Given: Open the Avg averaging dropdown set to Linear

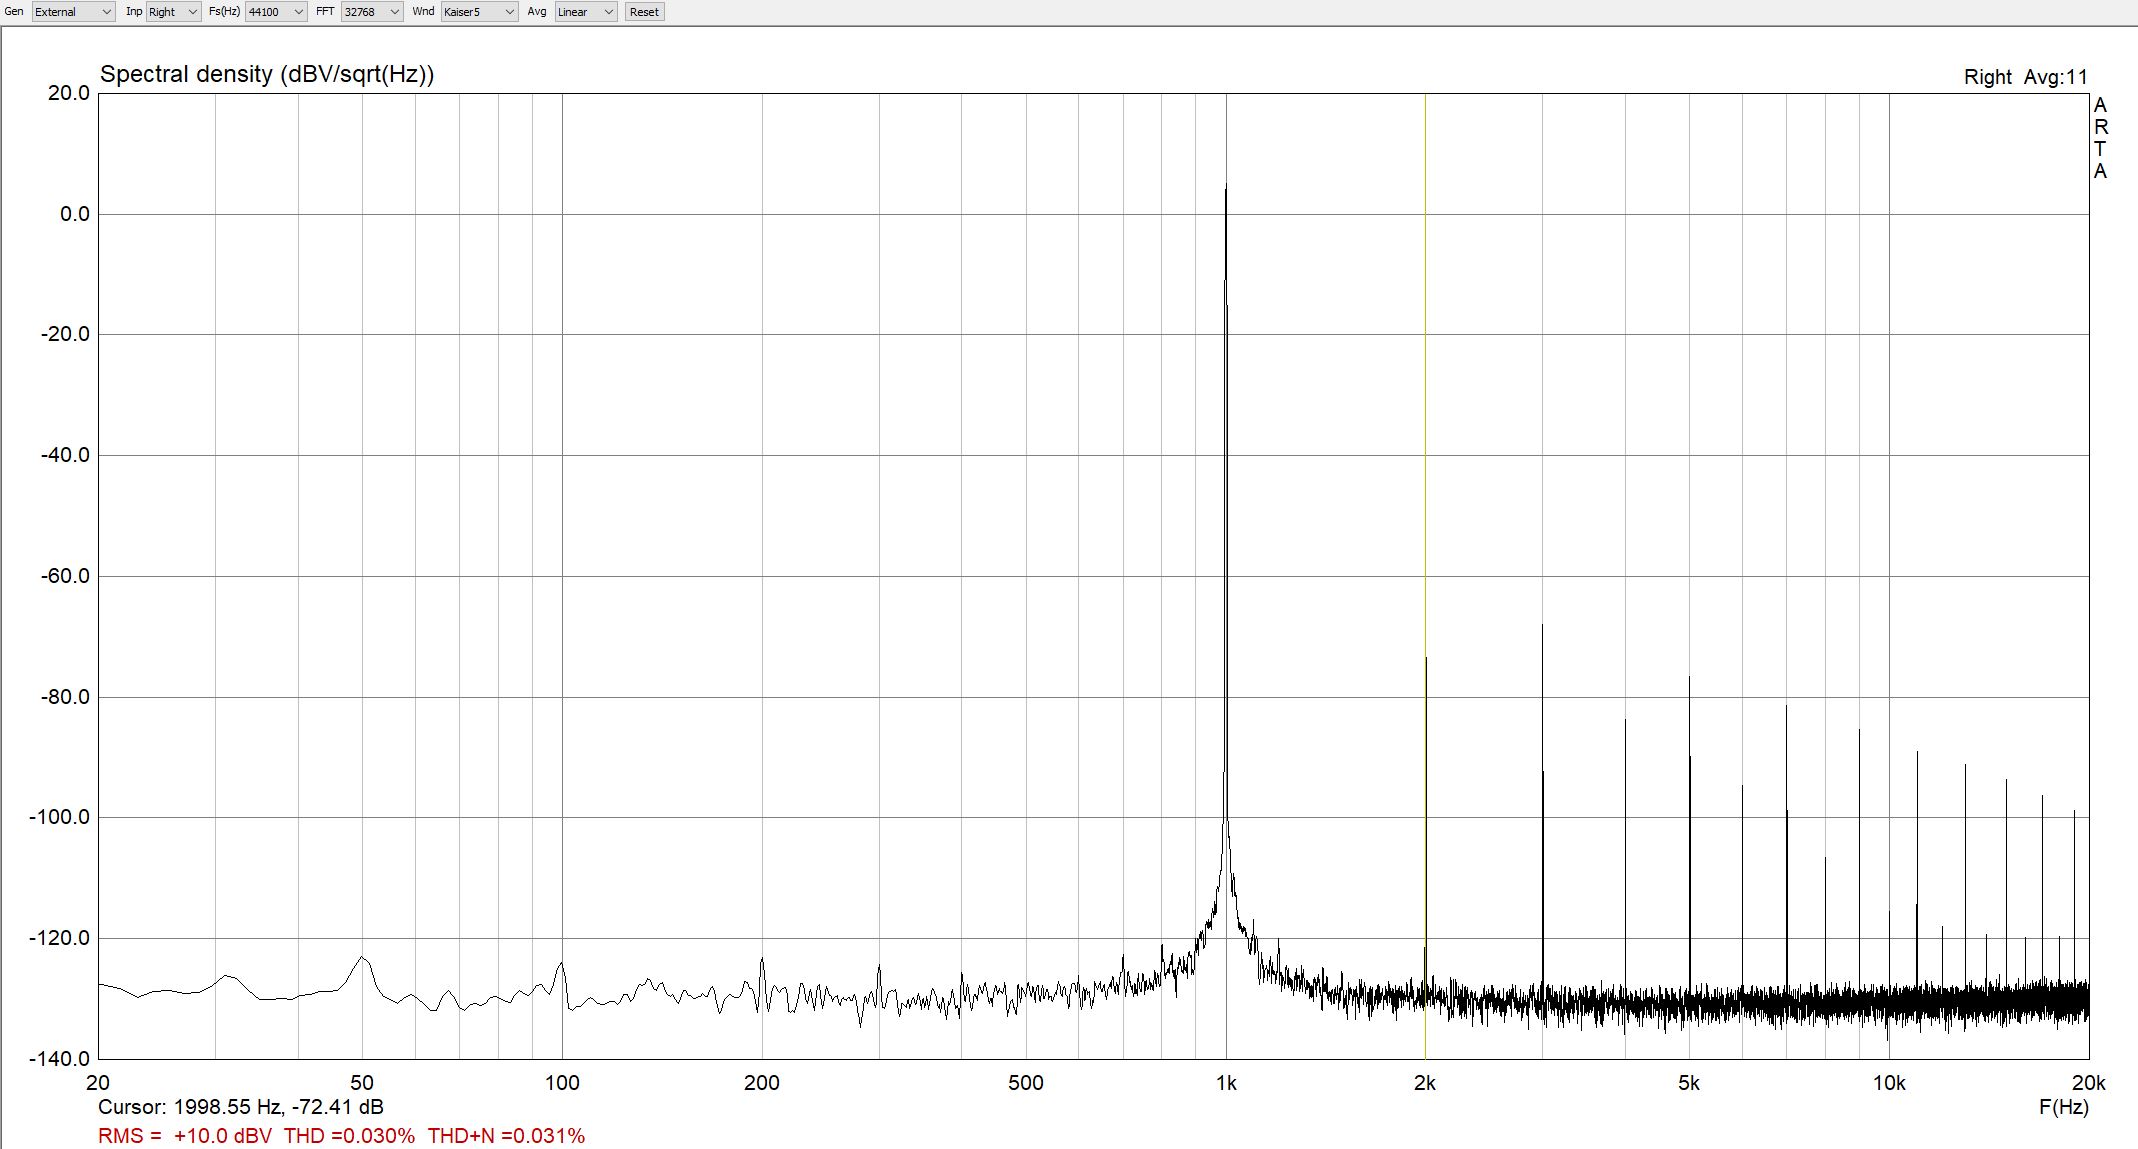Looking at the screenshot, I should click(x=586, y=12).
